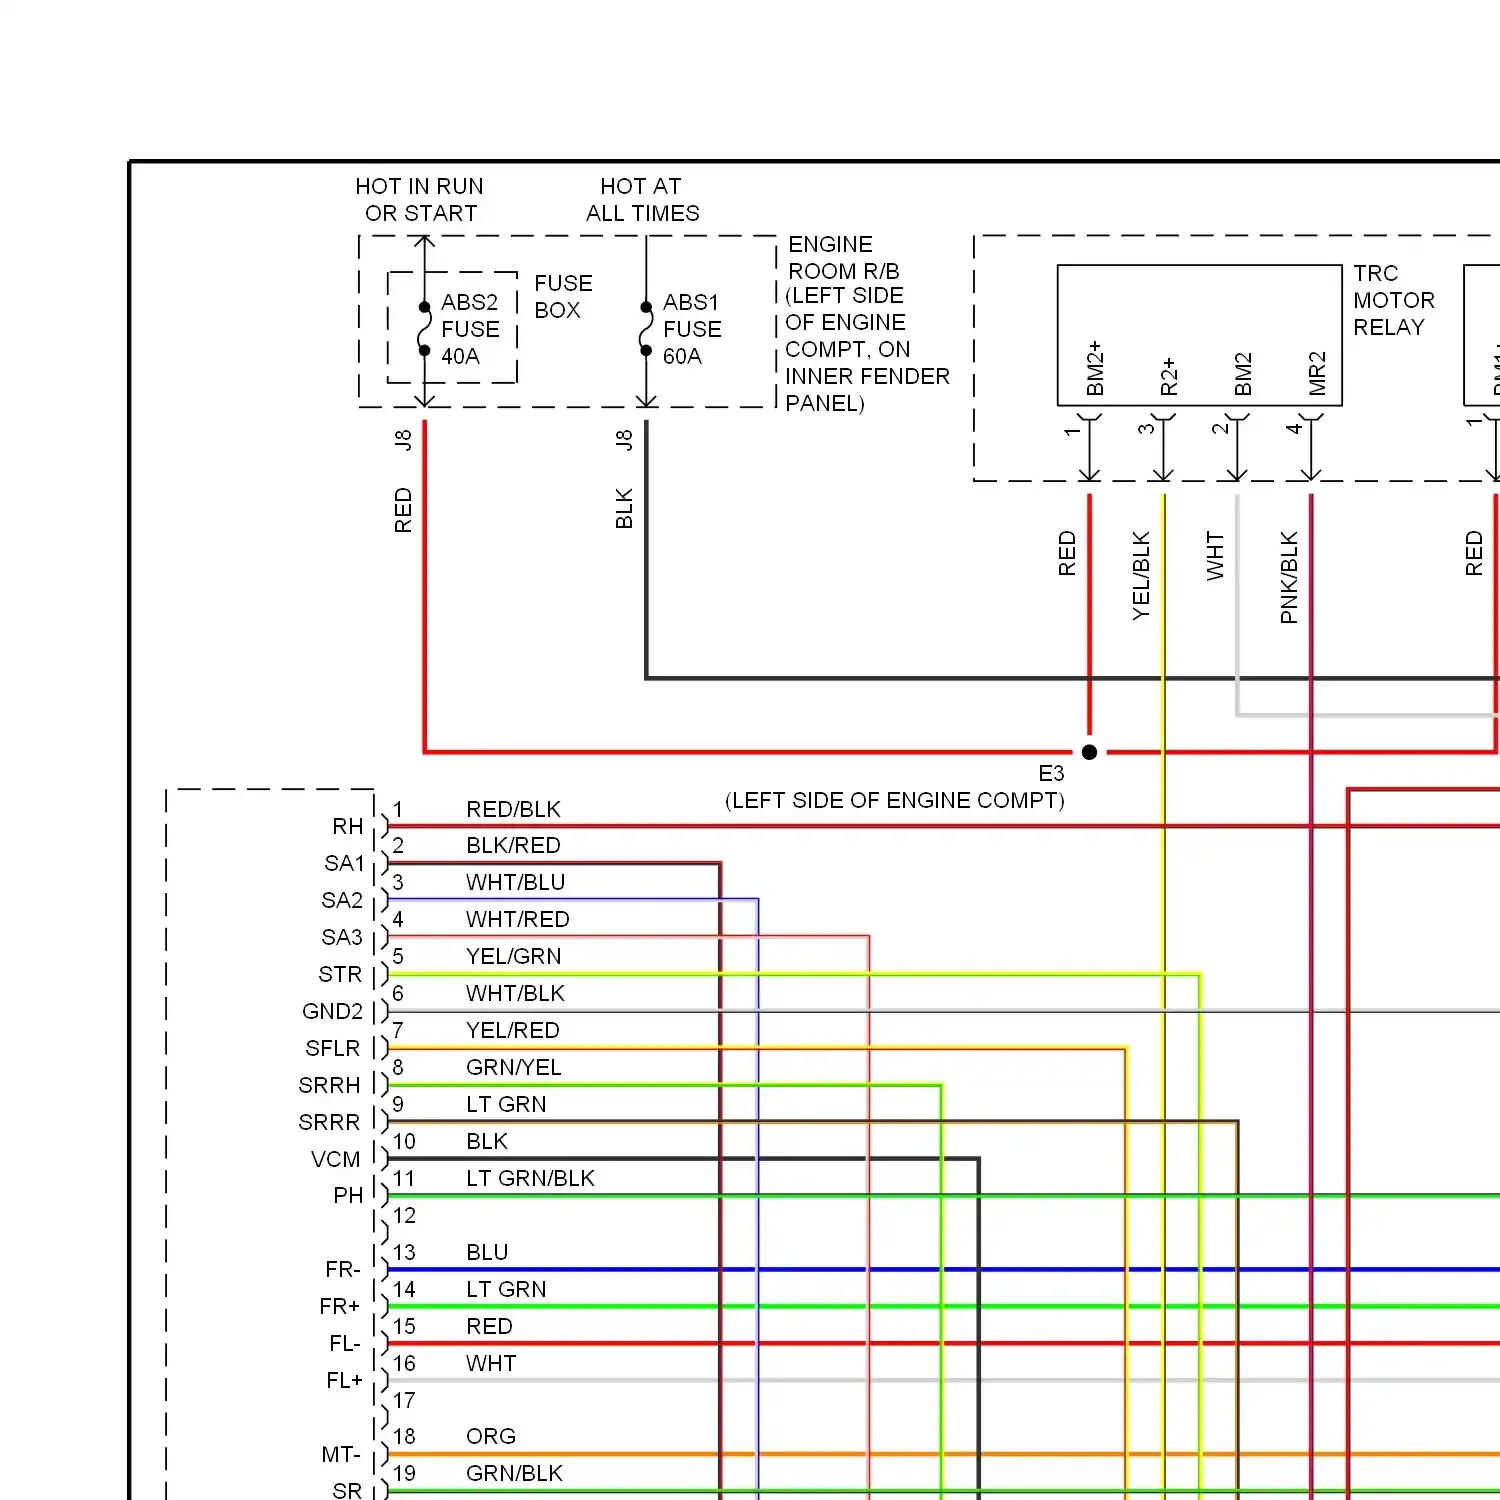The image size is (1500, 1500).
Task: Select the "R2+" relay terminal label
Action: [x=1168, y=377]
